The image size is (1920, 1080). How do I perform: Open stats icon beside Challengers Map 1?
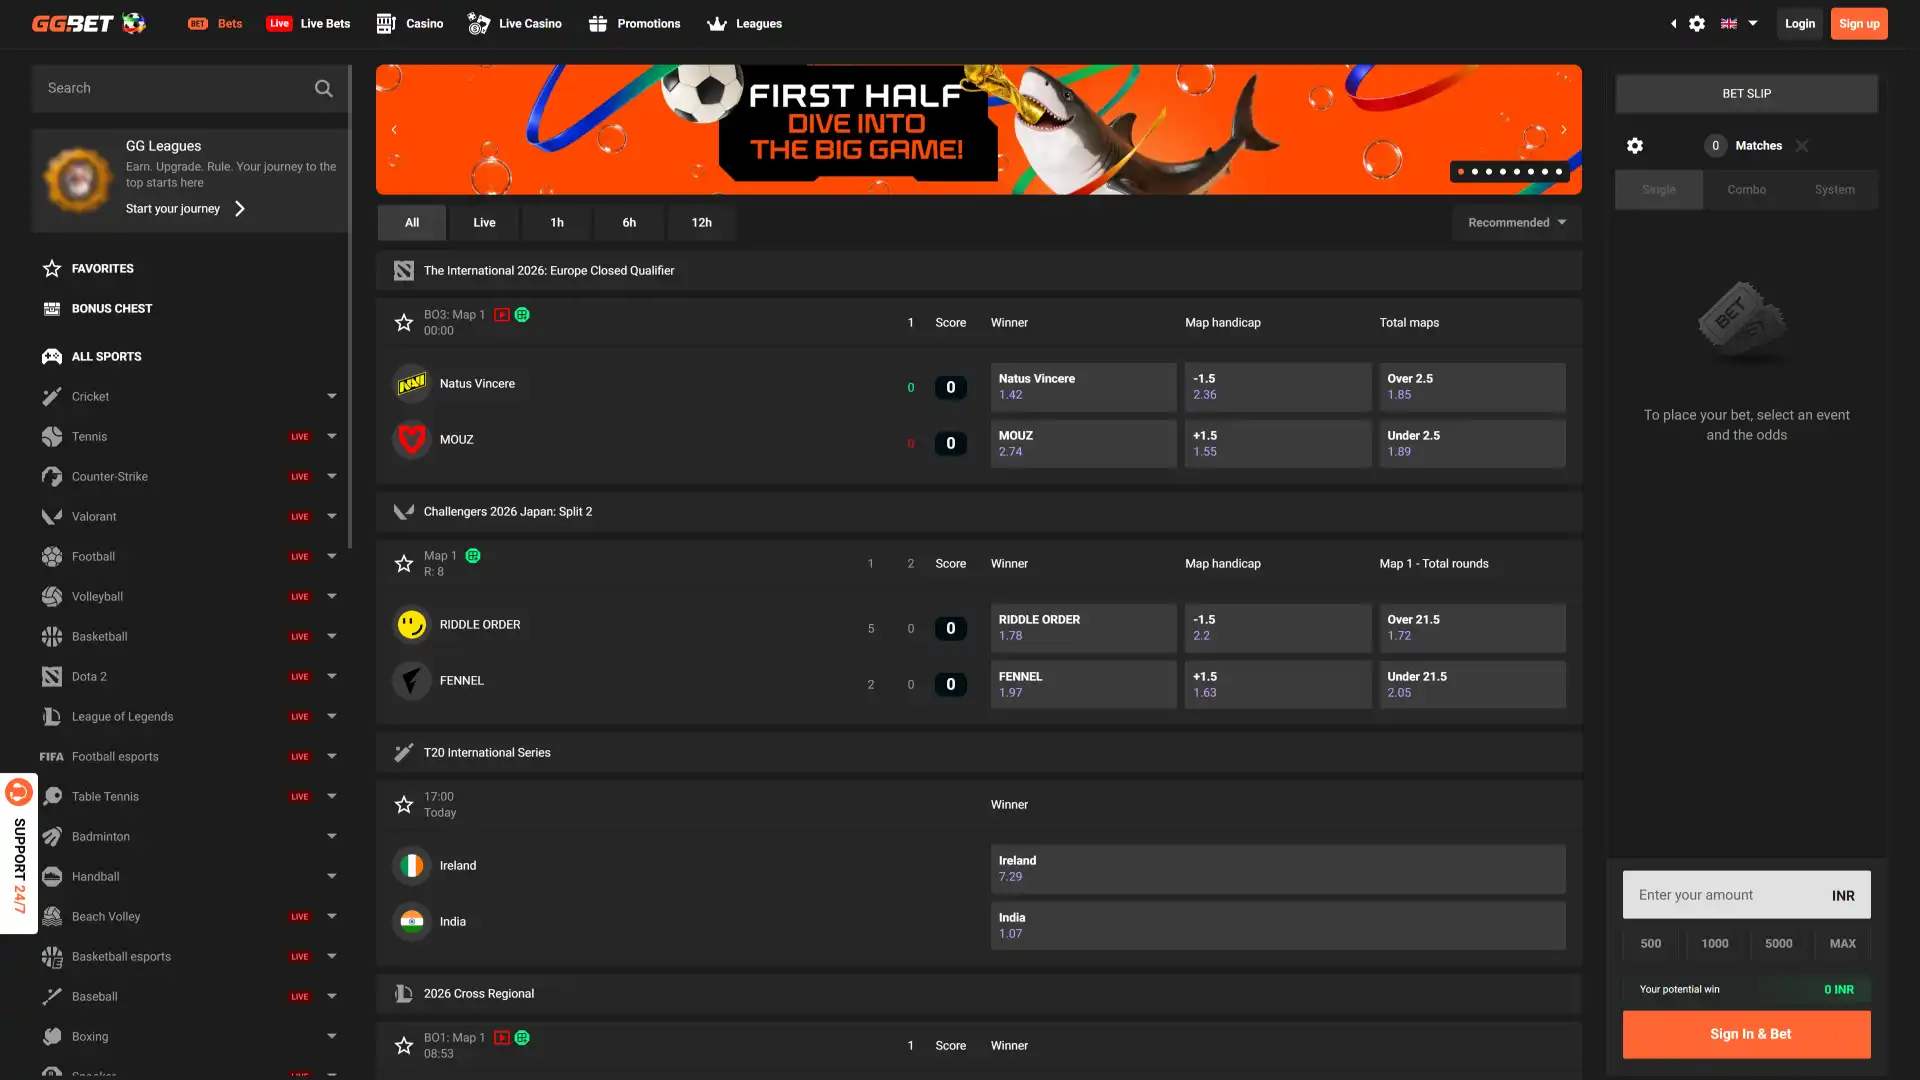click(473, 555)
